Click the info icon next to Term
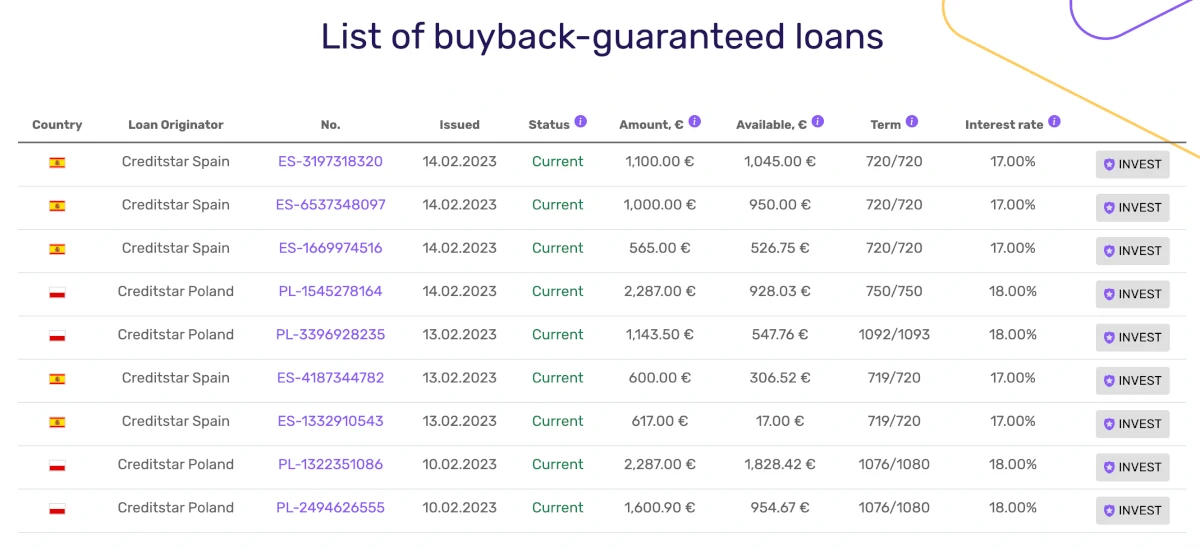The width and height of the screenshot is (1200, 549). (912, 122)
